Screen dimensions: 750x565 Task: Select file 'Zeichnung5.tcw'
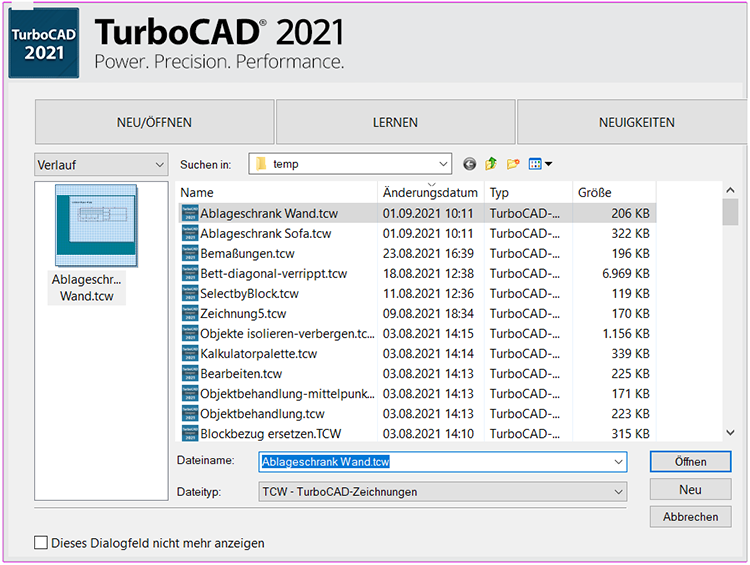click(x=243, y=313)
